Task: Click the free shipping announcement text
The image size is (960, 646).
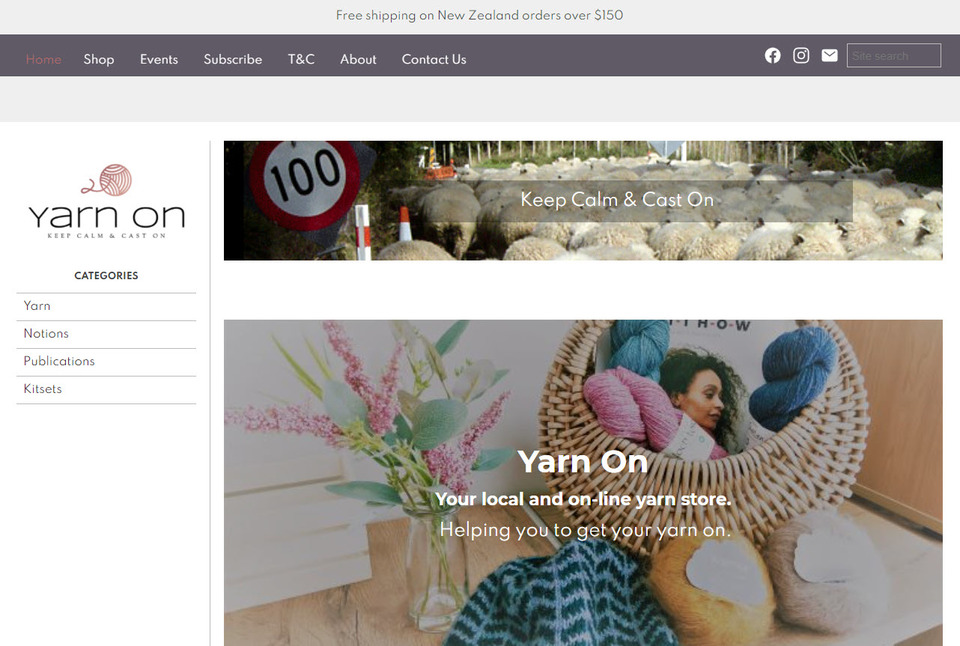Action: (x=479, y=15)
